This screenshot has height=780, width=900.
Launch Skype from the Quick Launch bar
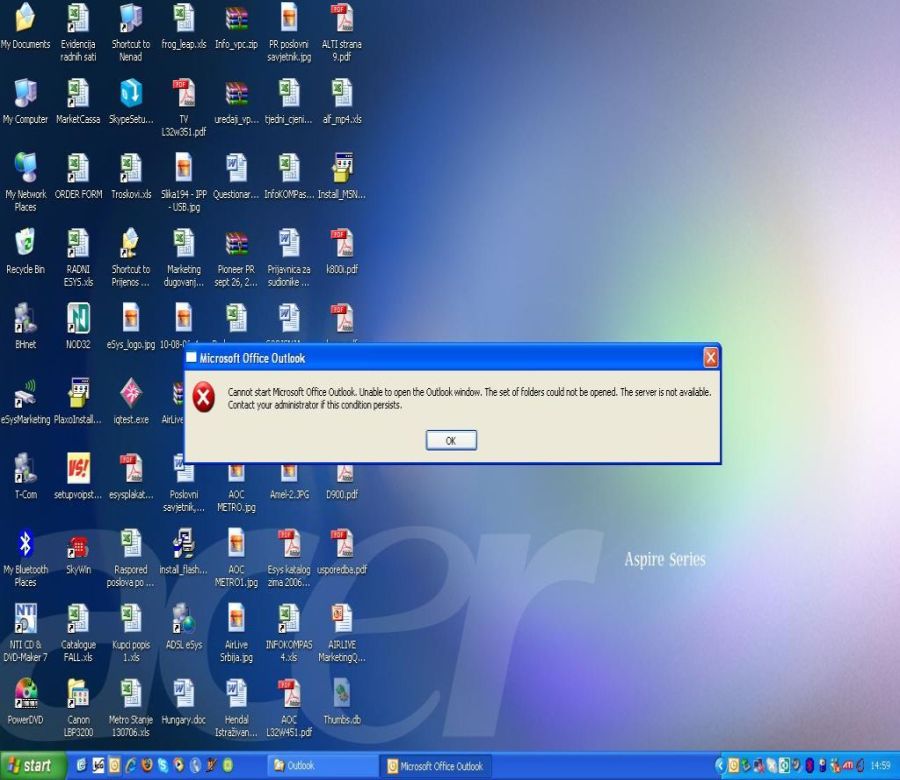[x=163, y=765]
